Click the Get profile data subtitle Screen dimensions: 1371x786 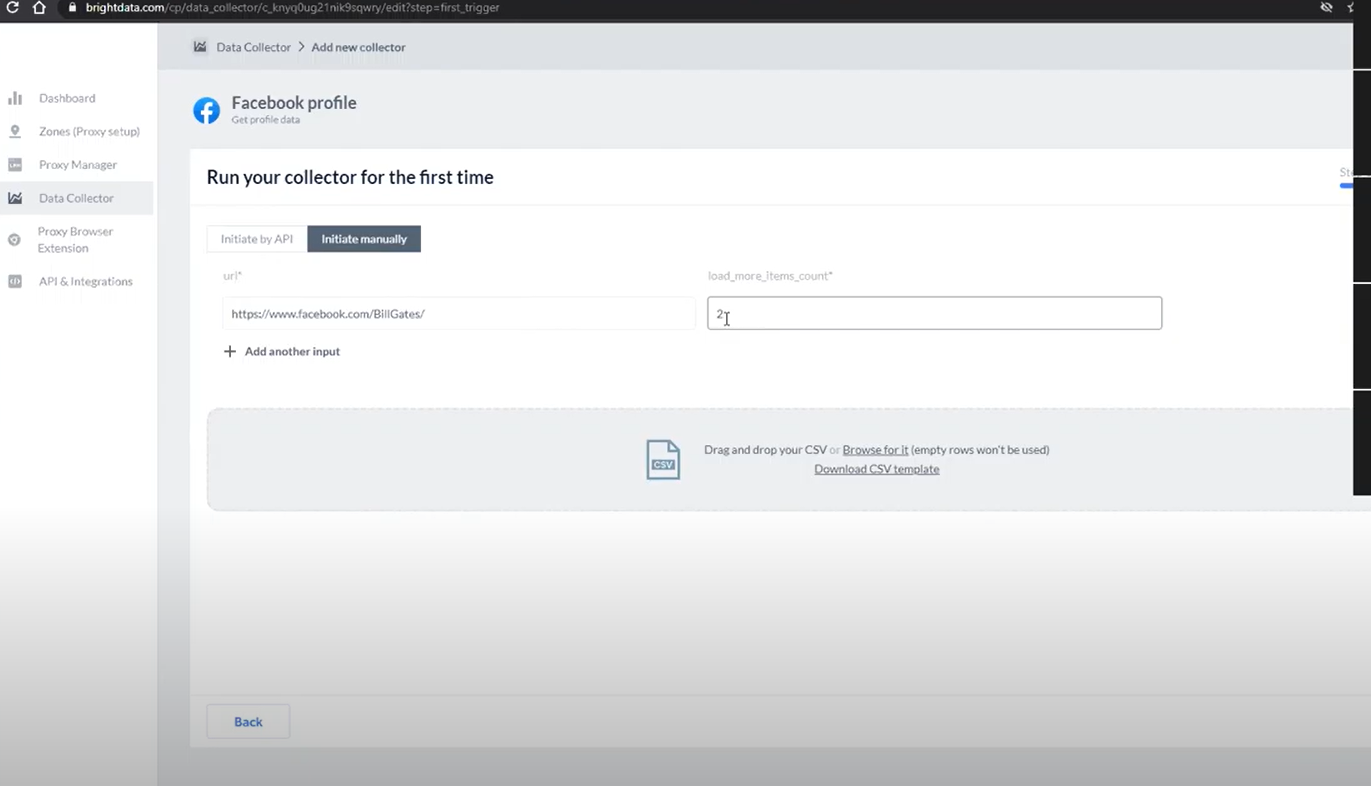(265, 120)
